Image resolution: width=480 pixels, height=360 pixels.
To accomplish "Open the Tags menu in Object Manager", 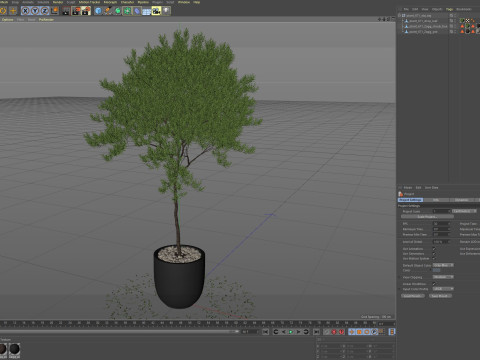I will point(449,9).
